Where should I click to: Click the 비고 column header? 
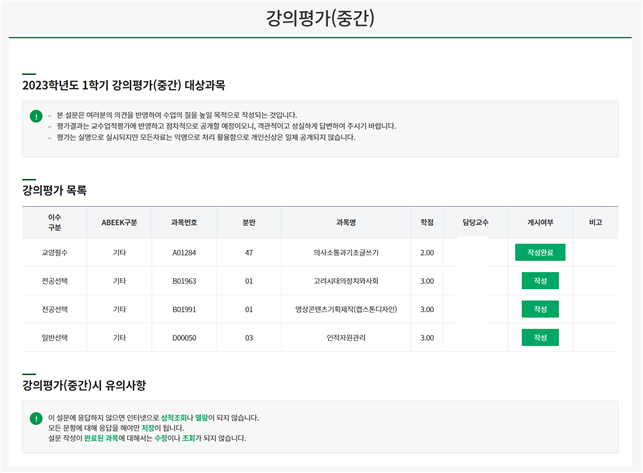coord(595,221)
